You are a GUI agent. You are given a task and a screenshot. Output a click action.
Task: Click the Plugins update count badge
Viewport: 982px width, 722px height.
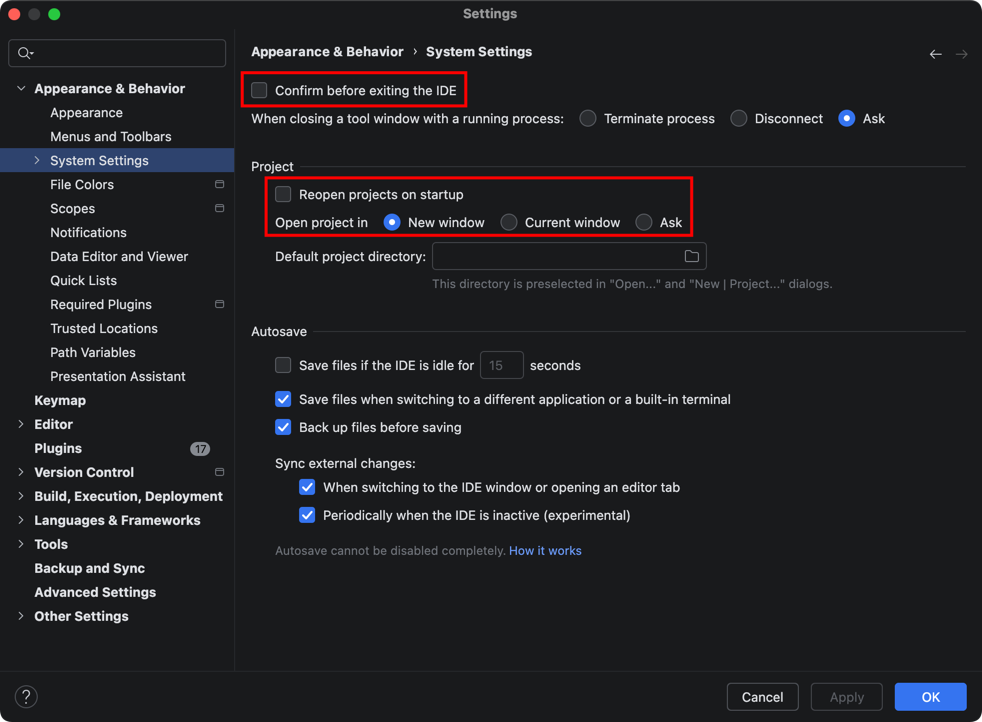coord(200,449)
